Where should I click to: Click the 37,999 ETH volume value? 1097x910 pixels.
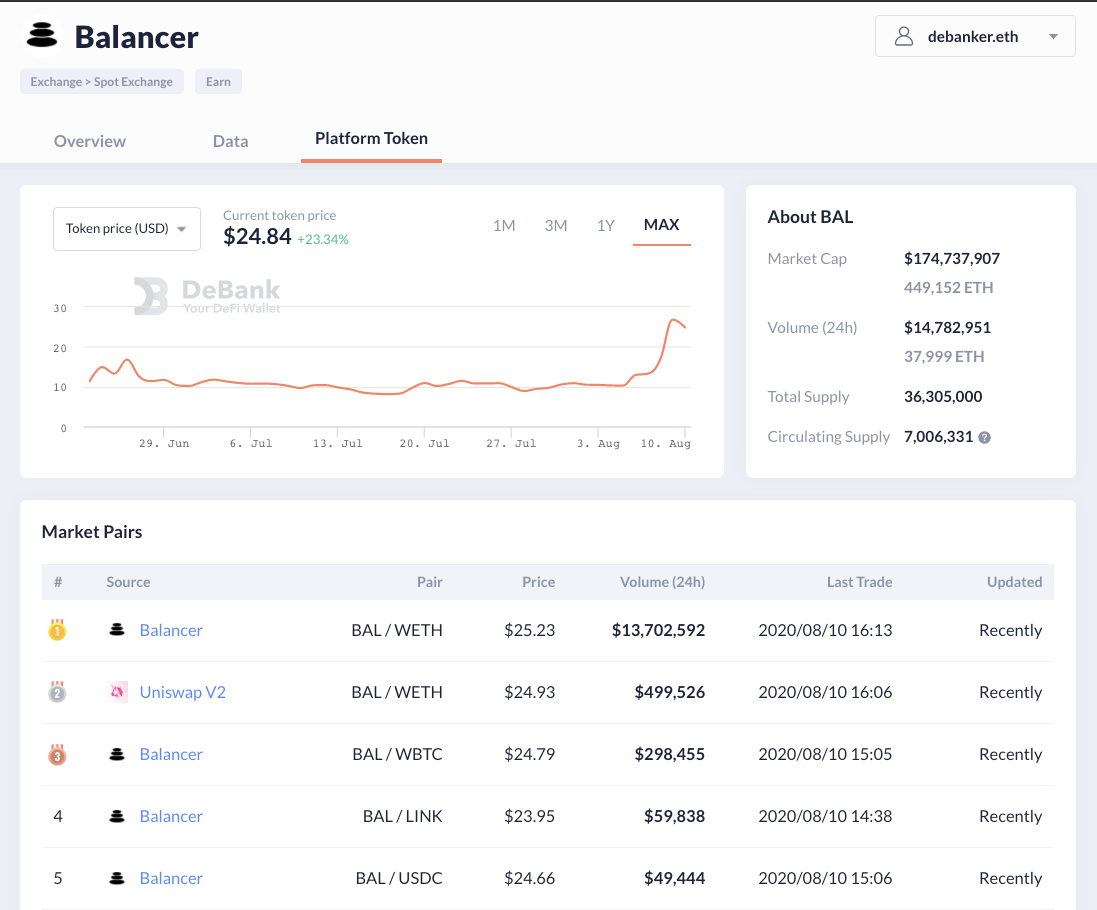[944, 357]
